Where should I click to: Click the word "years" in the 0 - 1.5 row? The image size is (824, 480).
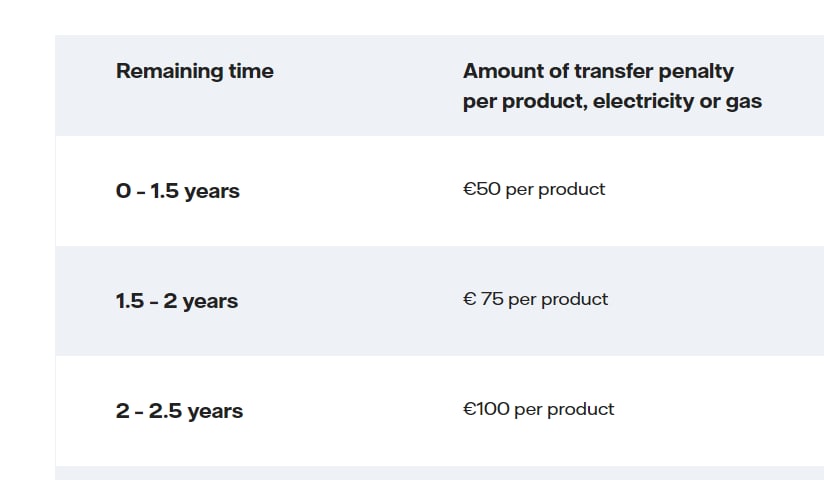(212, 192)
